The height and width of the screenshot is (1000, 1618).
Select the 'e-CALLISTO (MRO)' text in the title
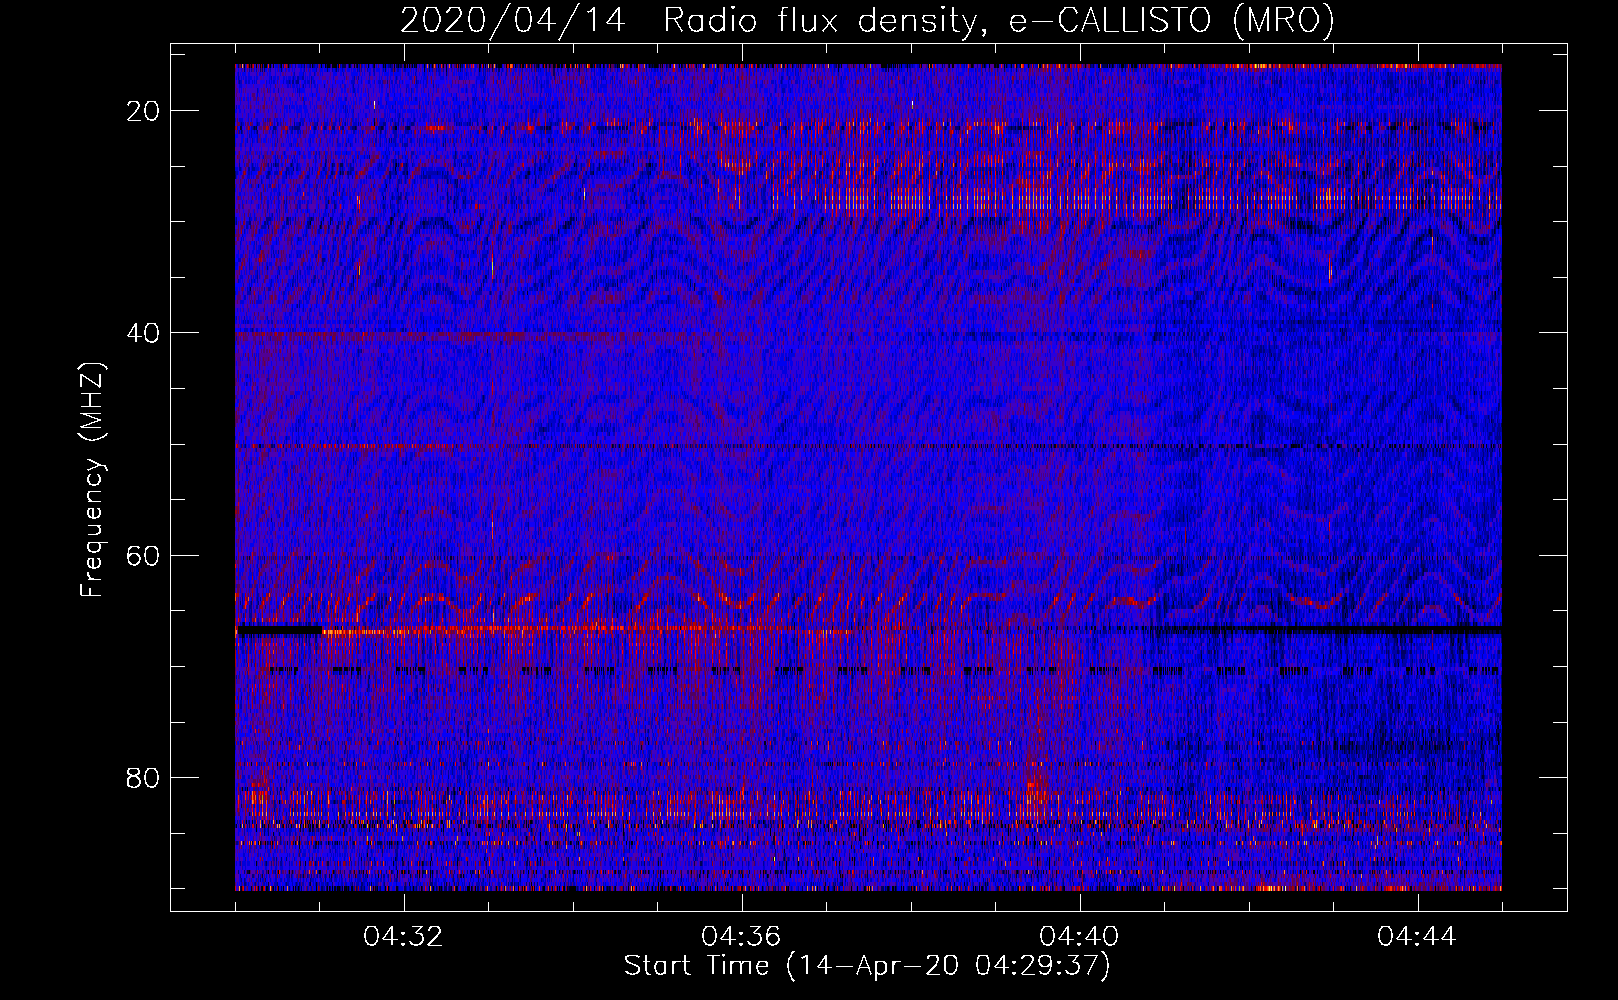1171,21
